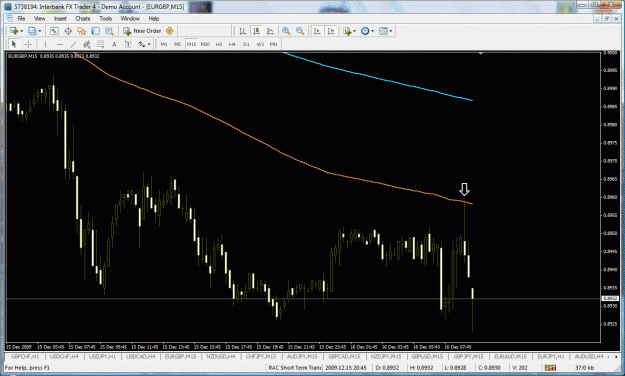625x376 pixels.
Task: Zoom in on the chart
Action: pyautogui.click(x=286, y=31)
